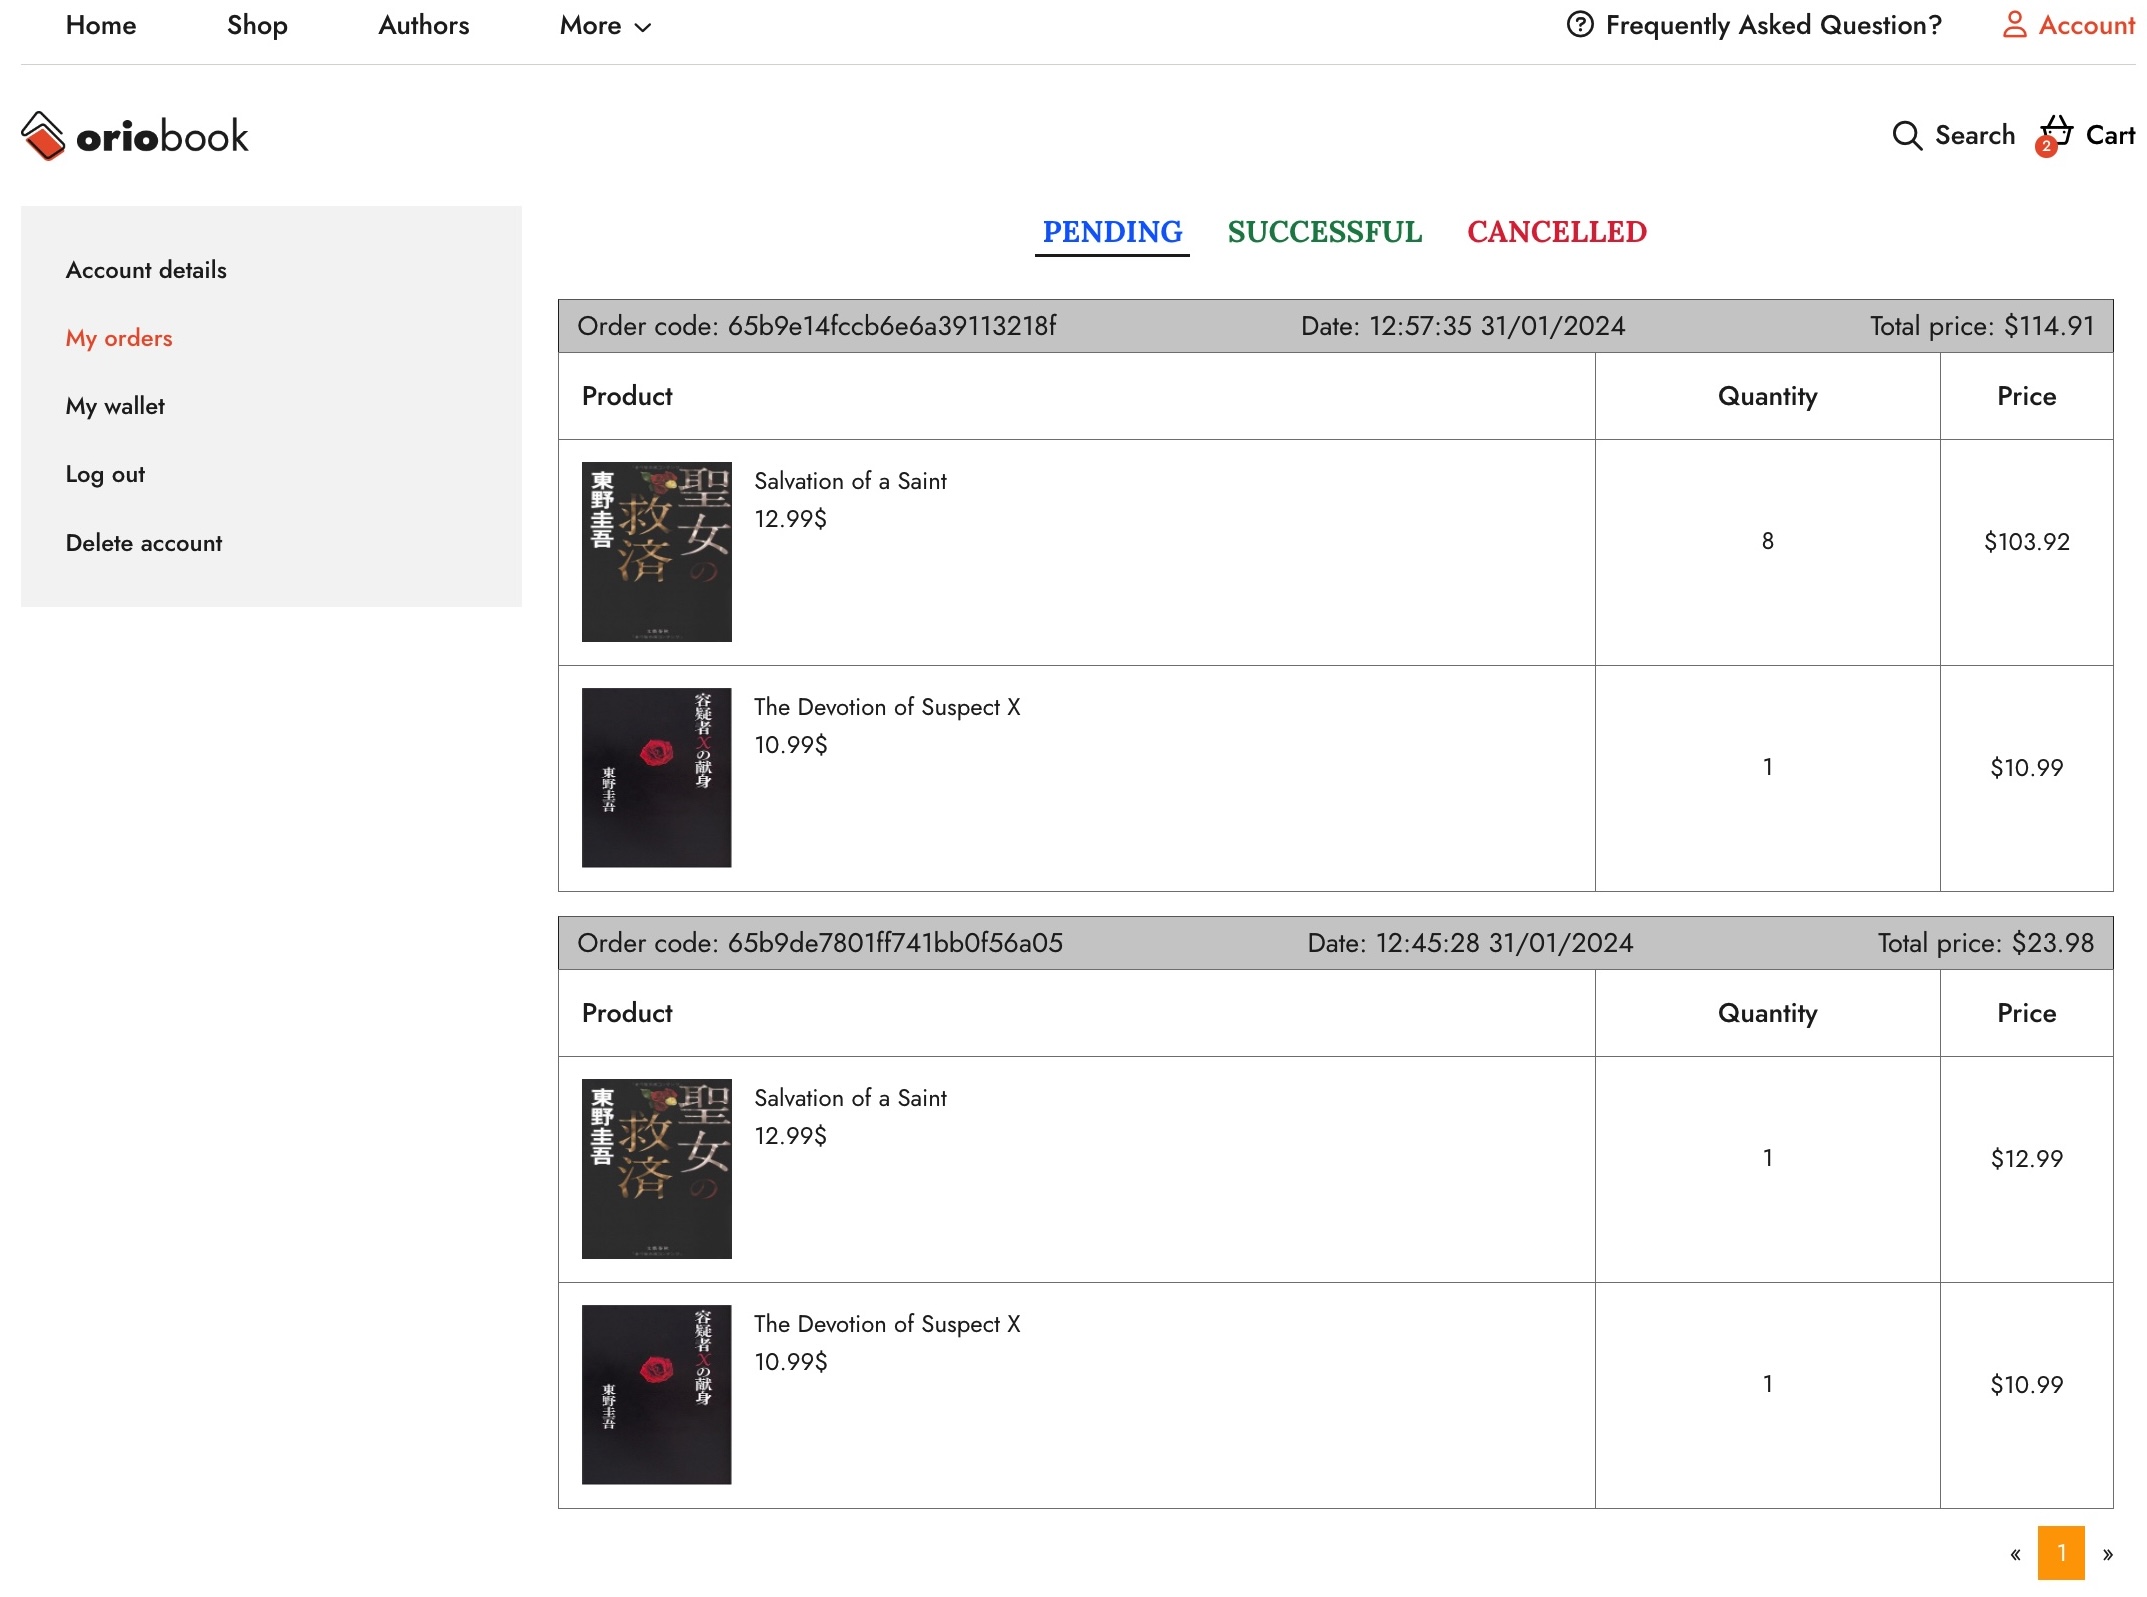Click the cart item count badge
Viewport: 2147px width, 1597px height.
point(2045,147)
